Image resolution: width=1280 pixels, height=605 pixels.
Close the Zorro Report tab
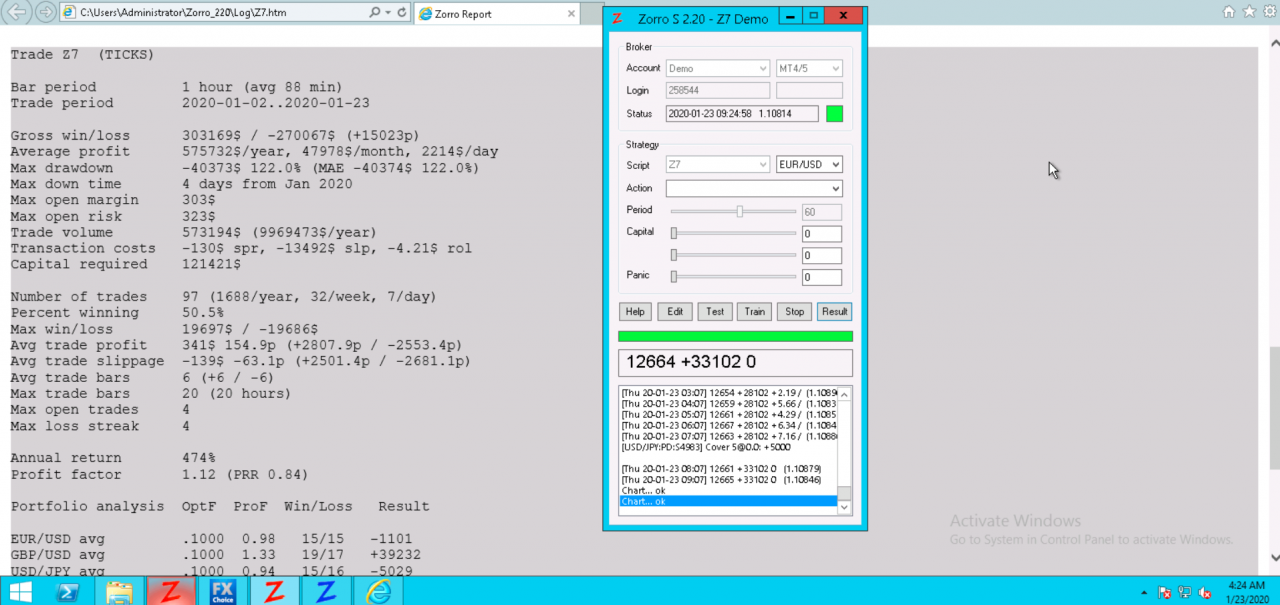pos(572,14)
